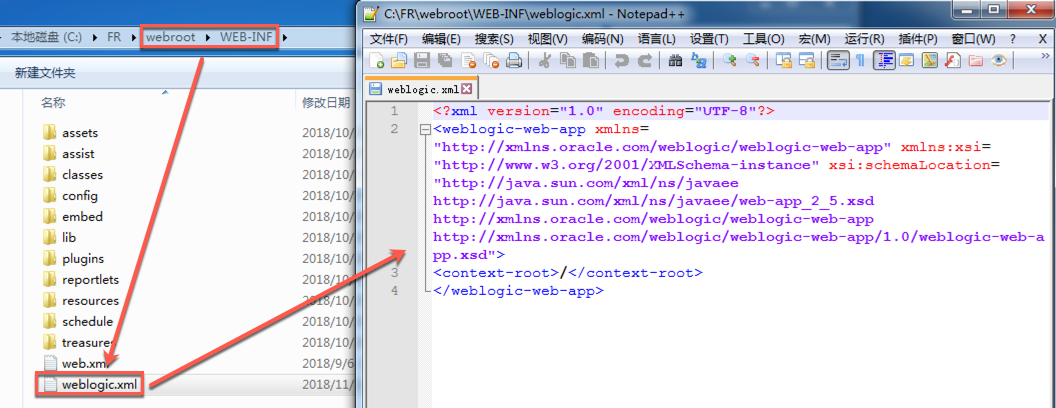Screen dimensions: 1056x408
Task: Toggle show all characters pilcrow icon
Action: 860,61
